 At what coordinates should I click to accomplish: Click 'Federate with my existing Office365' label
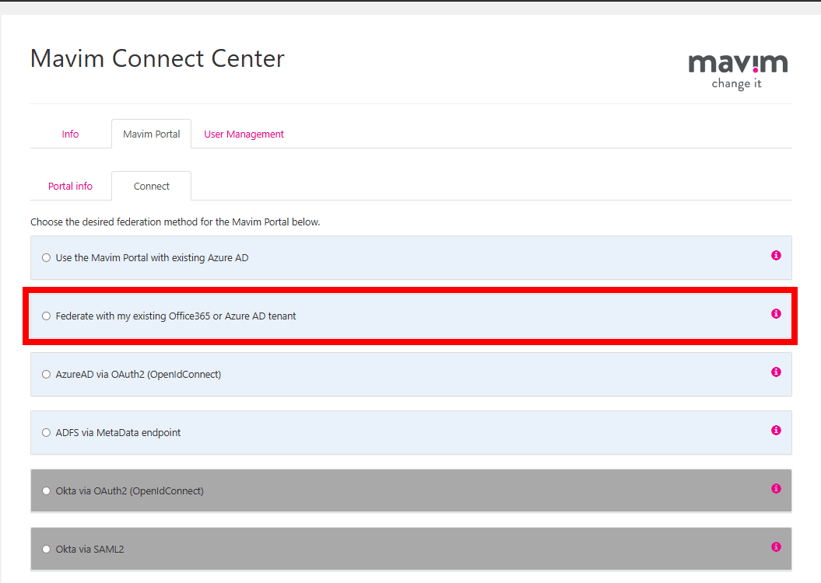[x=175, y=316]
